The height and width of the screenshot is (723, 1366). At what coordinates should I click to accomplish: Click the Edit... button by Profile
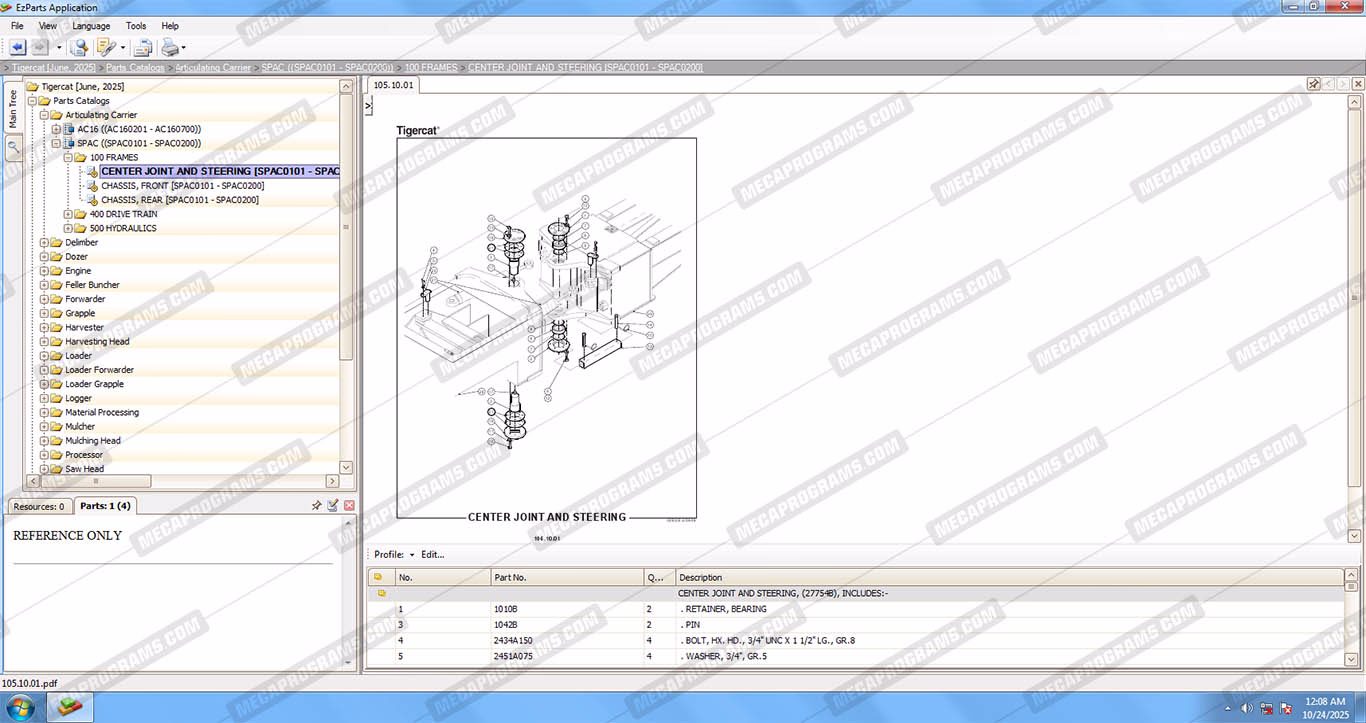pos(432,554)
